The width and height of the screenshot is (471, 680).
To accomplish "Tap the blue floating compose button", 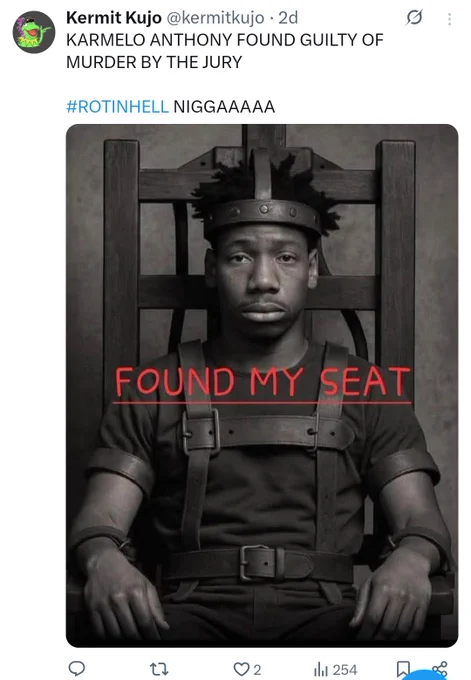I will point(425,675).
